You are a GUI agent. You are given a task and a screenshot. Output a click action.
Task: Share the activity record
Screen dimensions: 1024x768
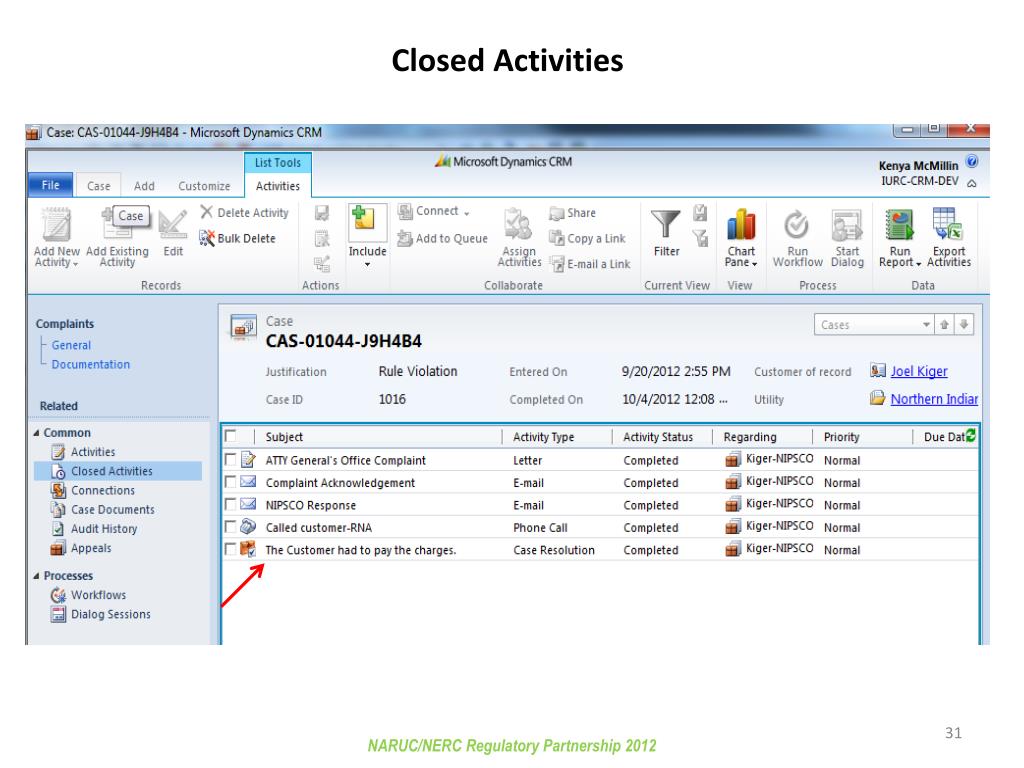coord(573,213)
